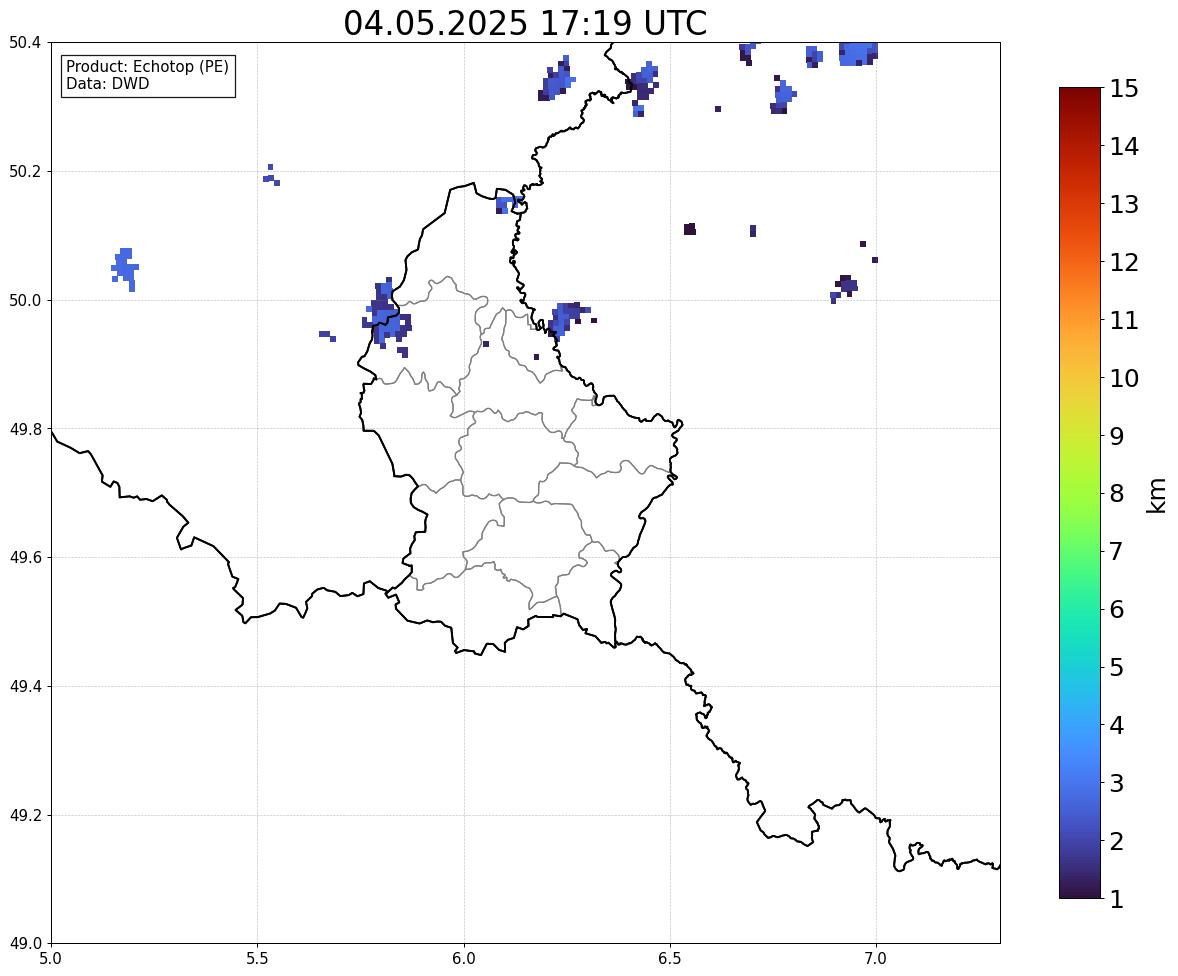The width and height of the screenshot is (1178, 976).
Task: Select the latitude tick label 50.0
Action: pos(25,301)
